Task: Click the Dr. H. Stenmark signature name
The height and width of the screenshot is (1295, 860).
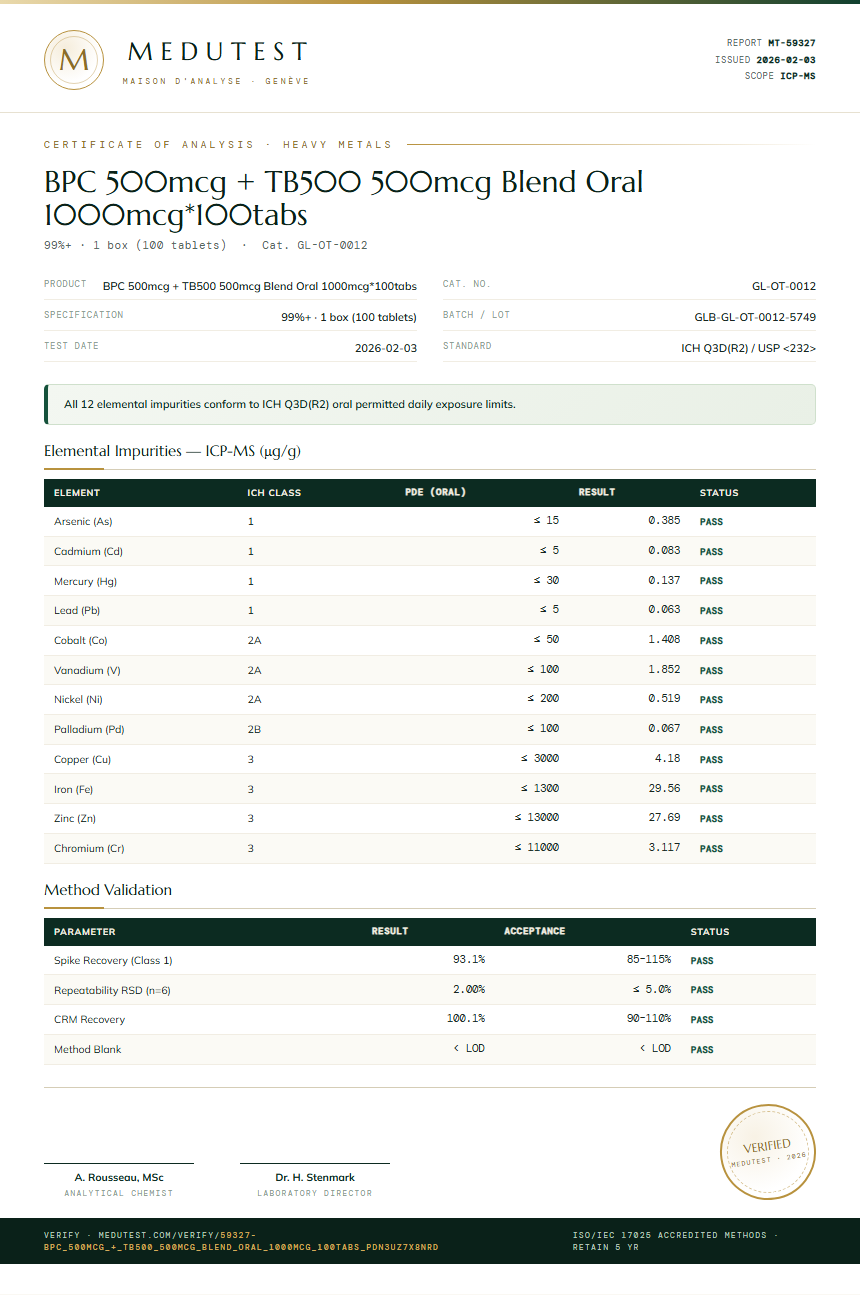Action: pos(315,1177)
